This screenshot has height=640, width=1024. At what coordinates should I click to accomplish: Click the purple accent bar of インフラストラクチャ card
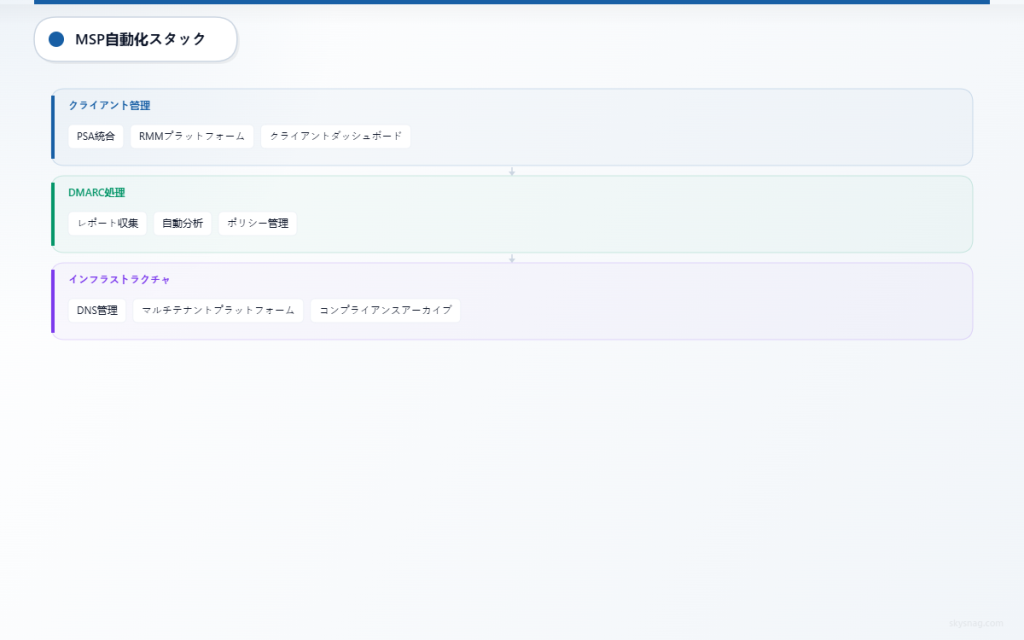53,301
